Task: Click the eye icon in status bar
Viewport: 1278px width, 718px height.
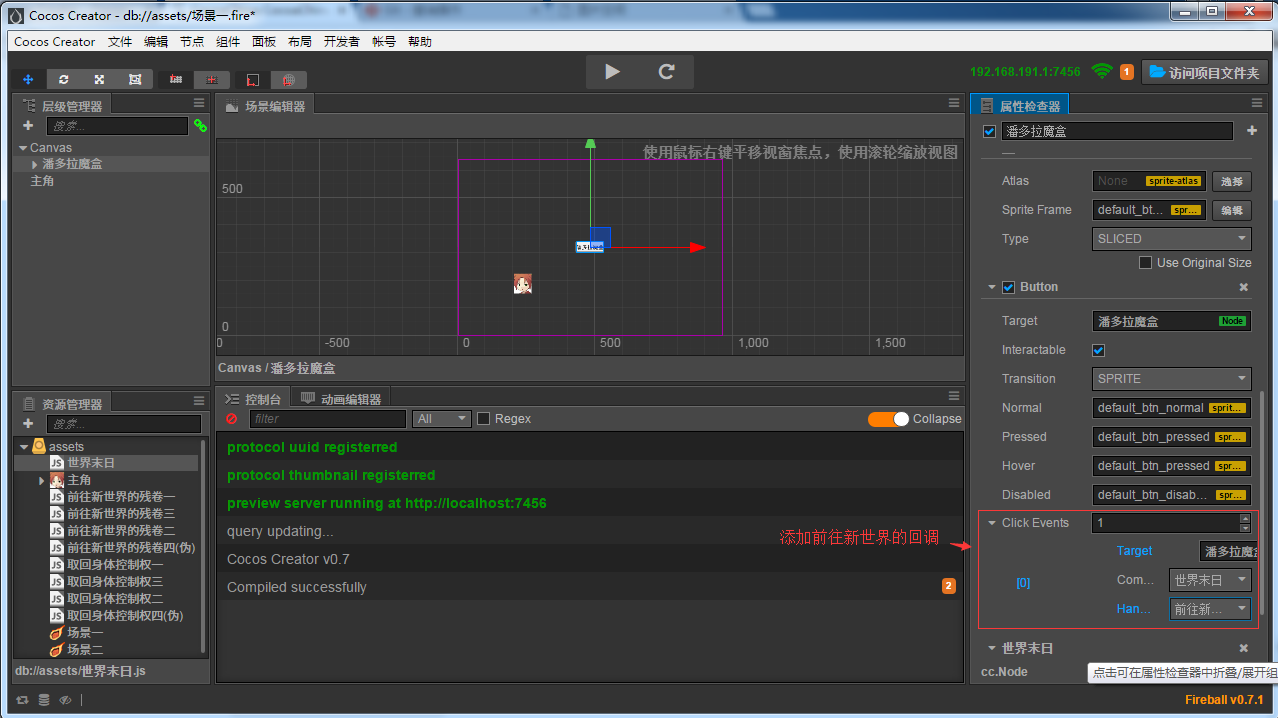Action: point(65,700)
